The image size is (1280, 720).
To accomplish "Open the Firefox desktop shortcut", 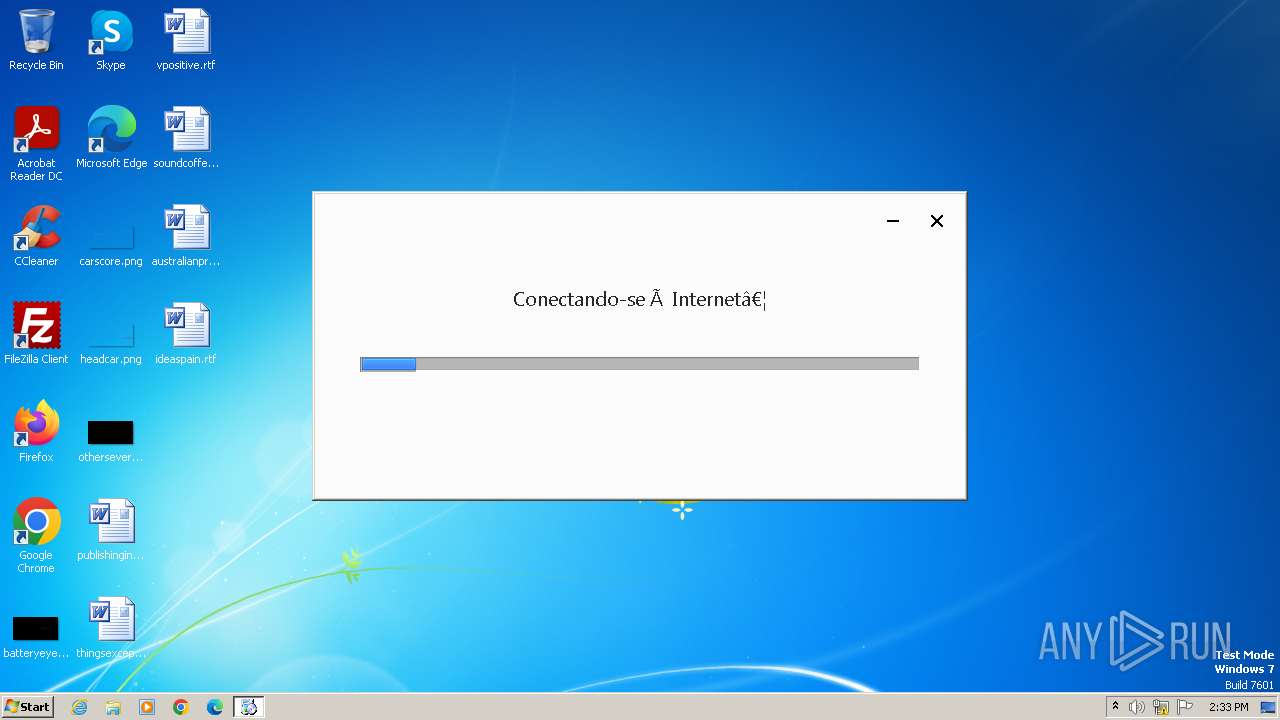I will [36, 432].
